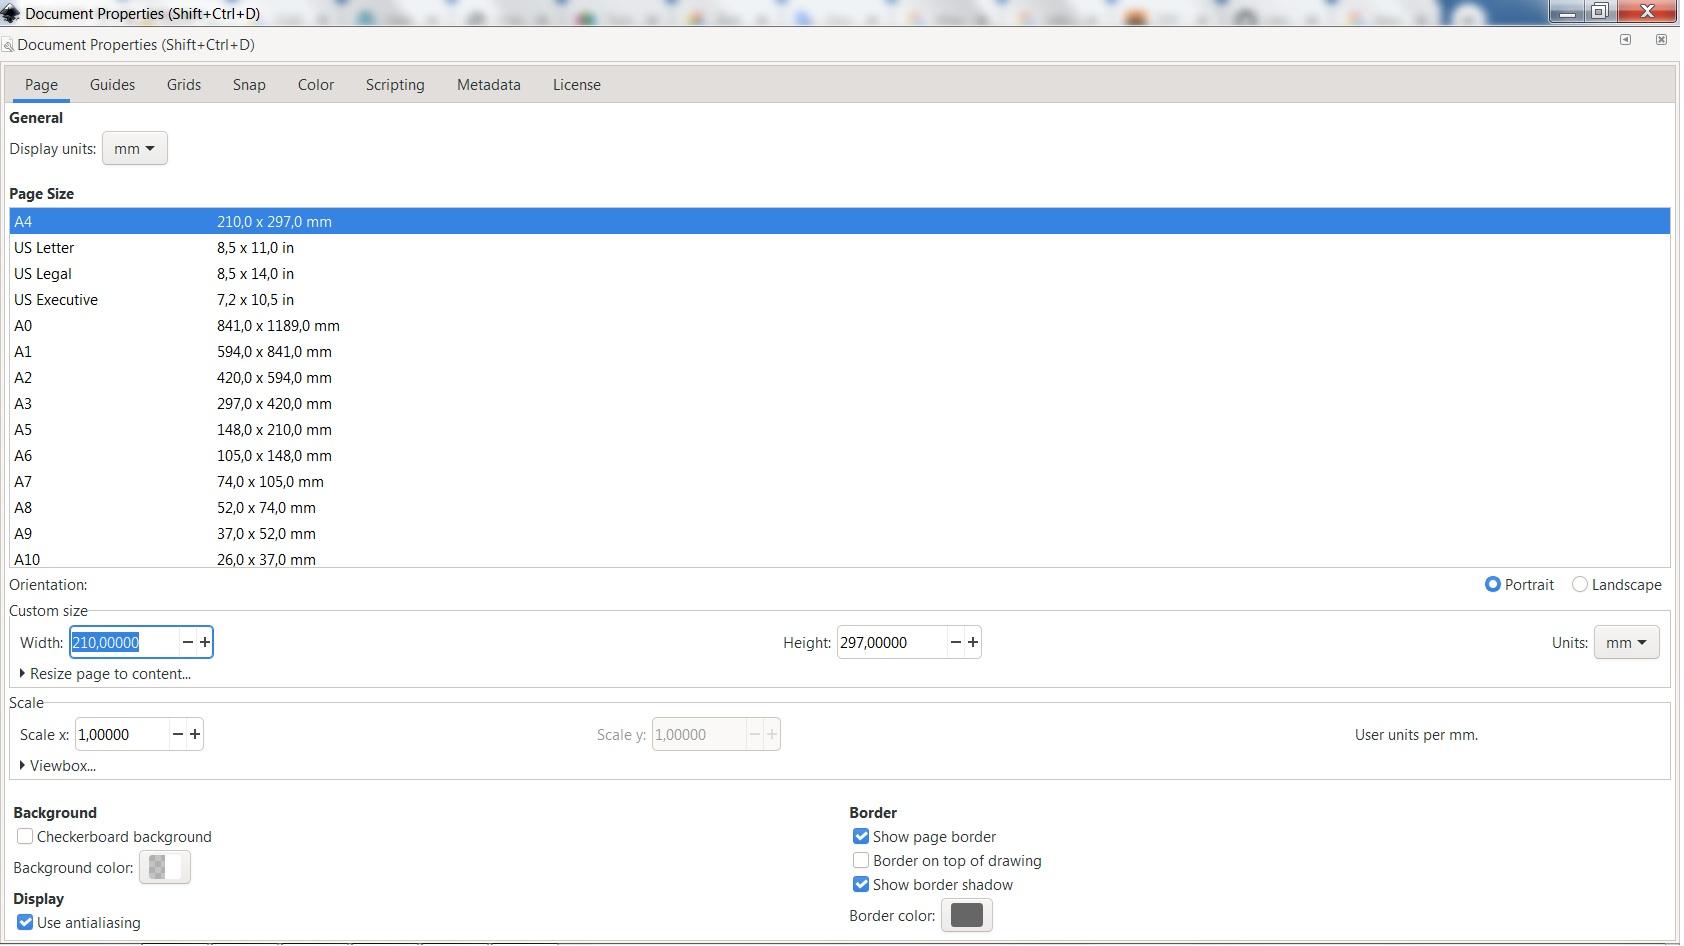Increase Scale x with the plus button
Viewport: 1684px width, 946px height.
point(195,734)
